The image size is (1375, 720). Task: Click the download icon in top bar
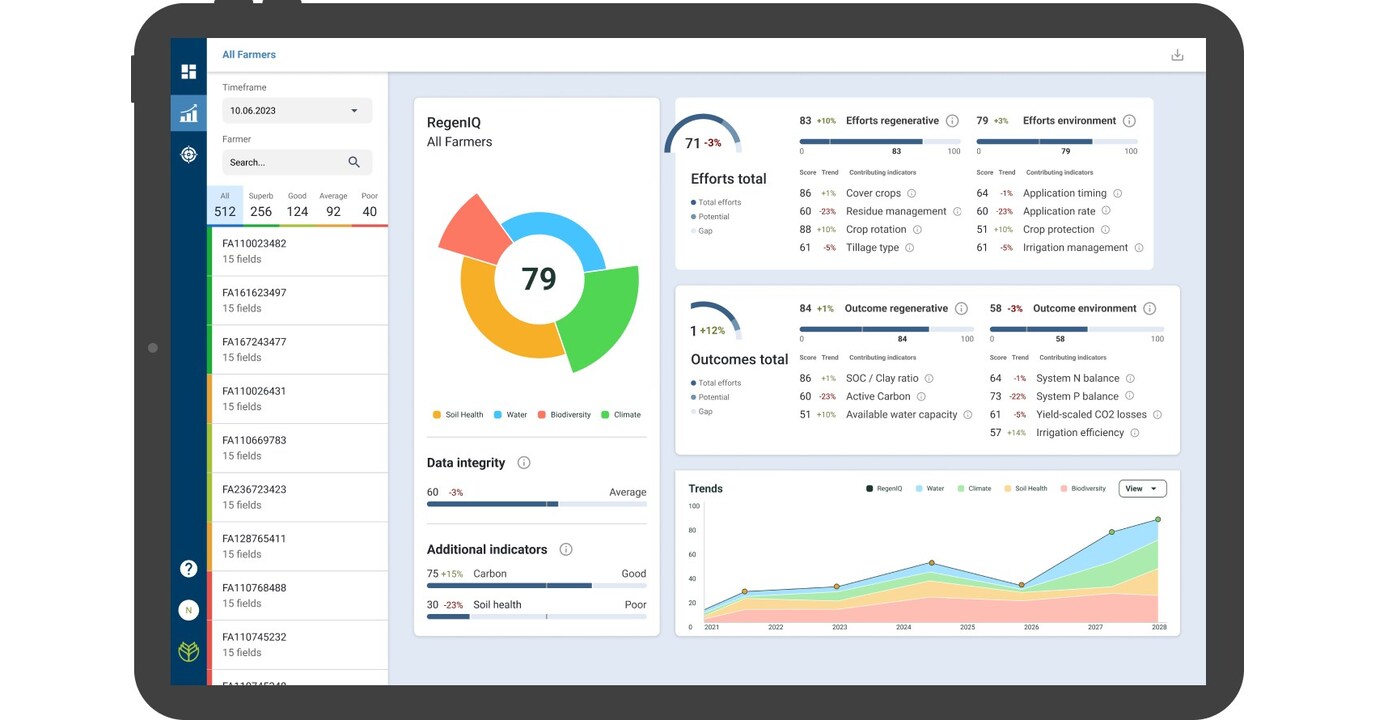pos(1177,55)
